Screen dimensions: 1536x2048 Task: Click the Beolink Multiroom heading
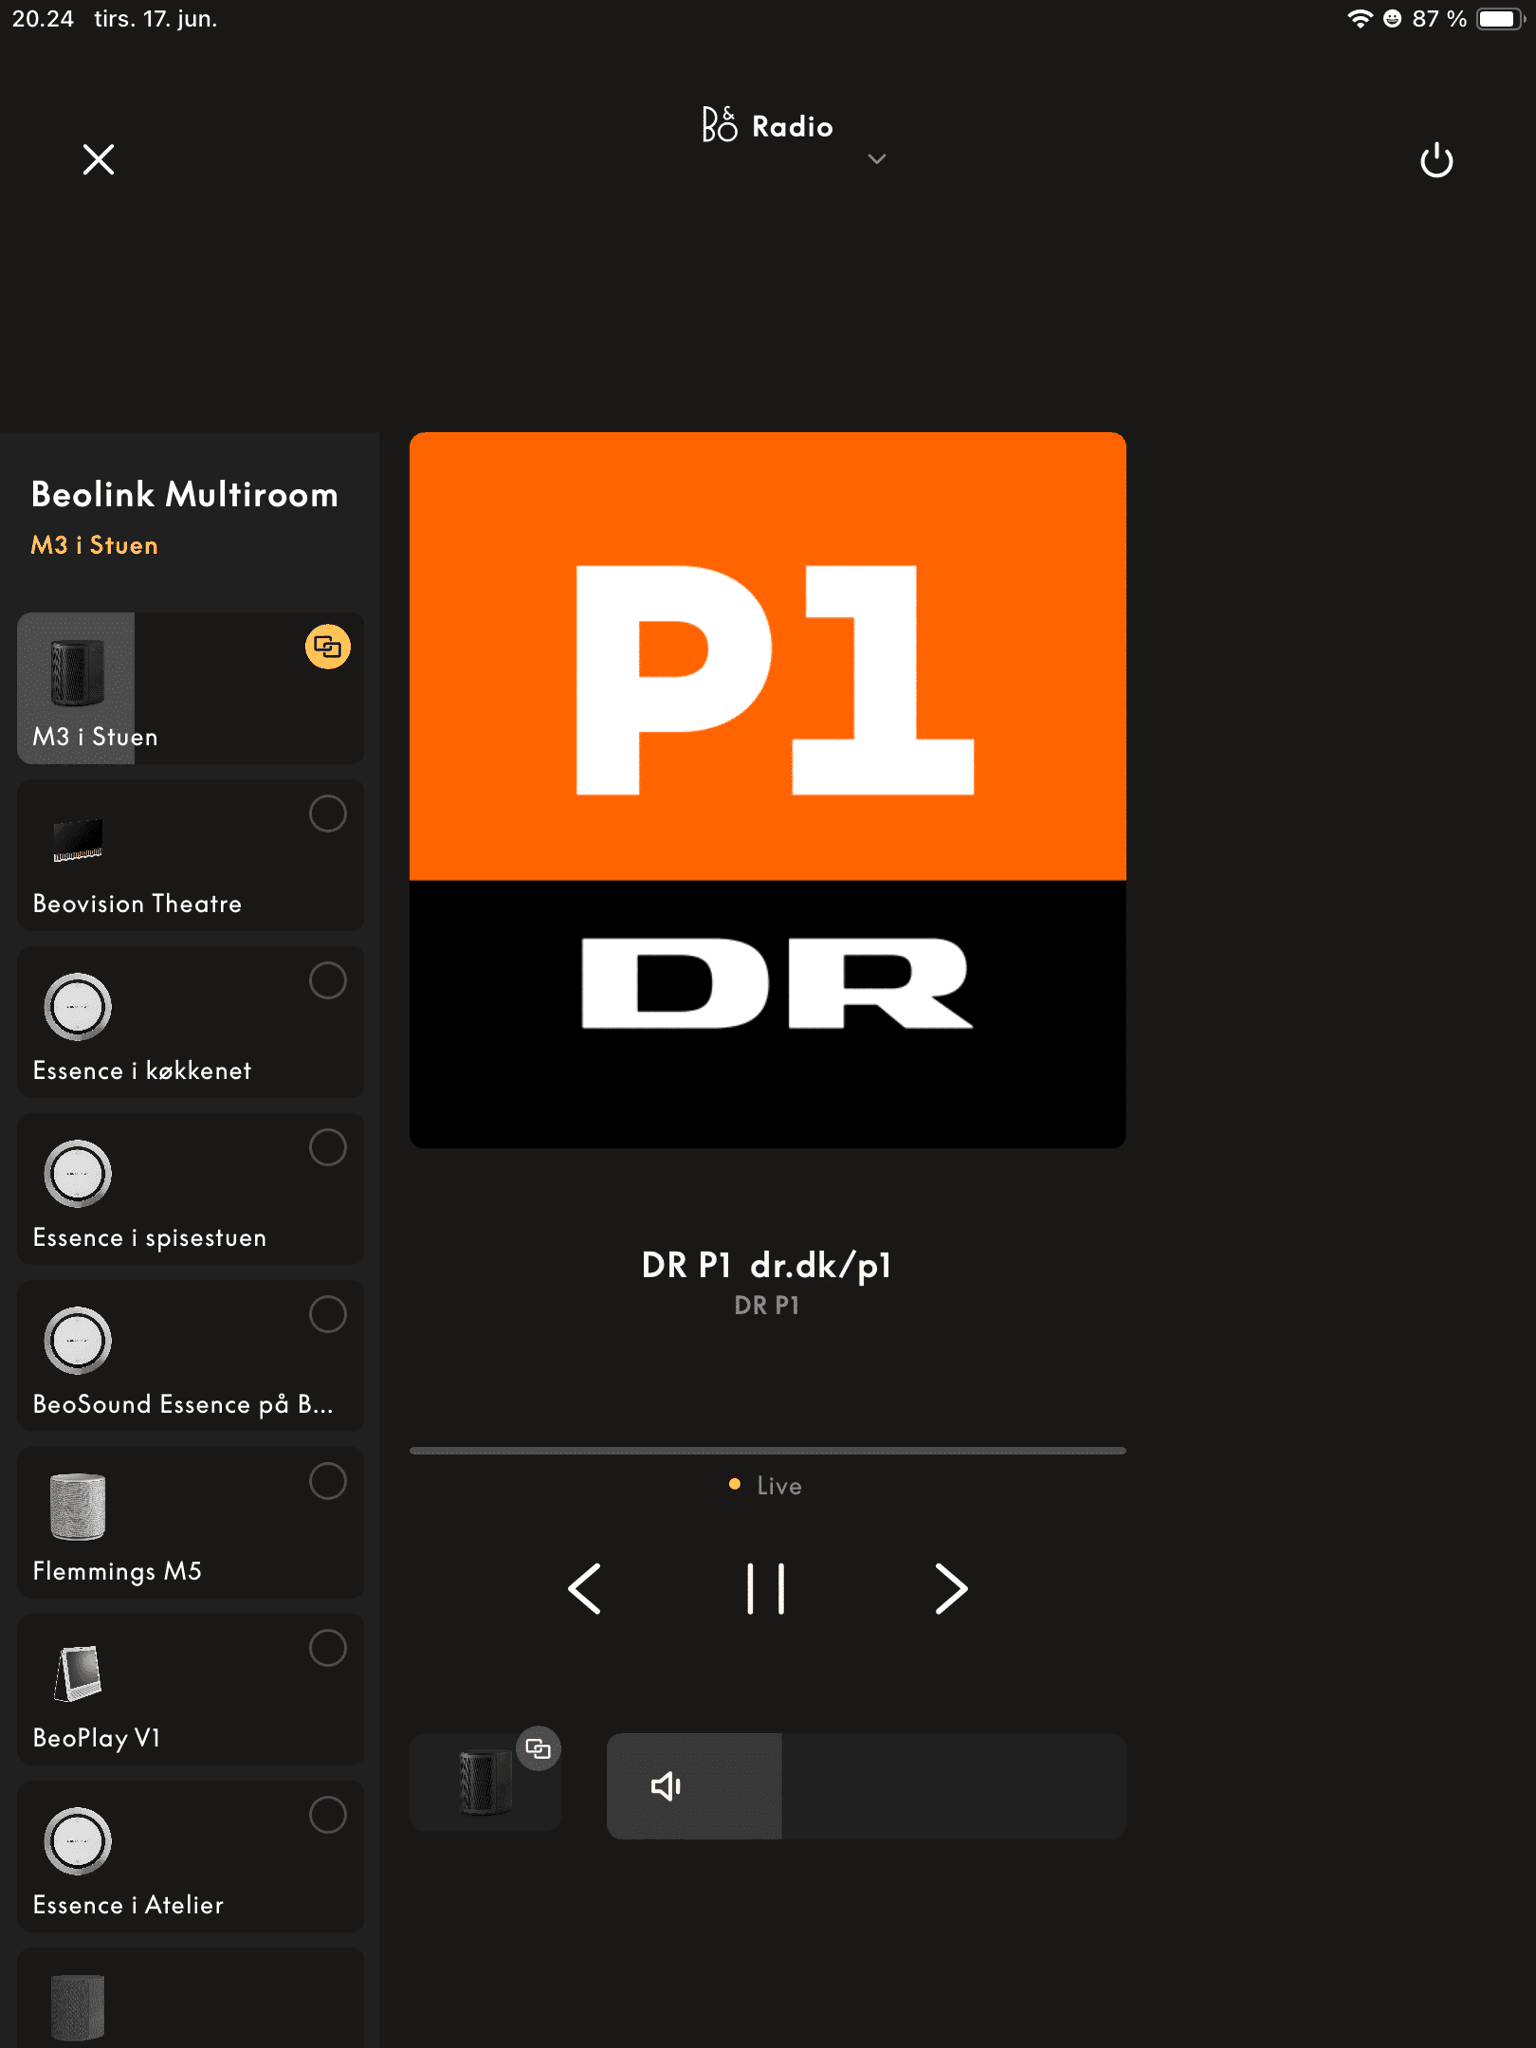click(x=185, y=495)
